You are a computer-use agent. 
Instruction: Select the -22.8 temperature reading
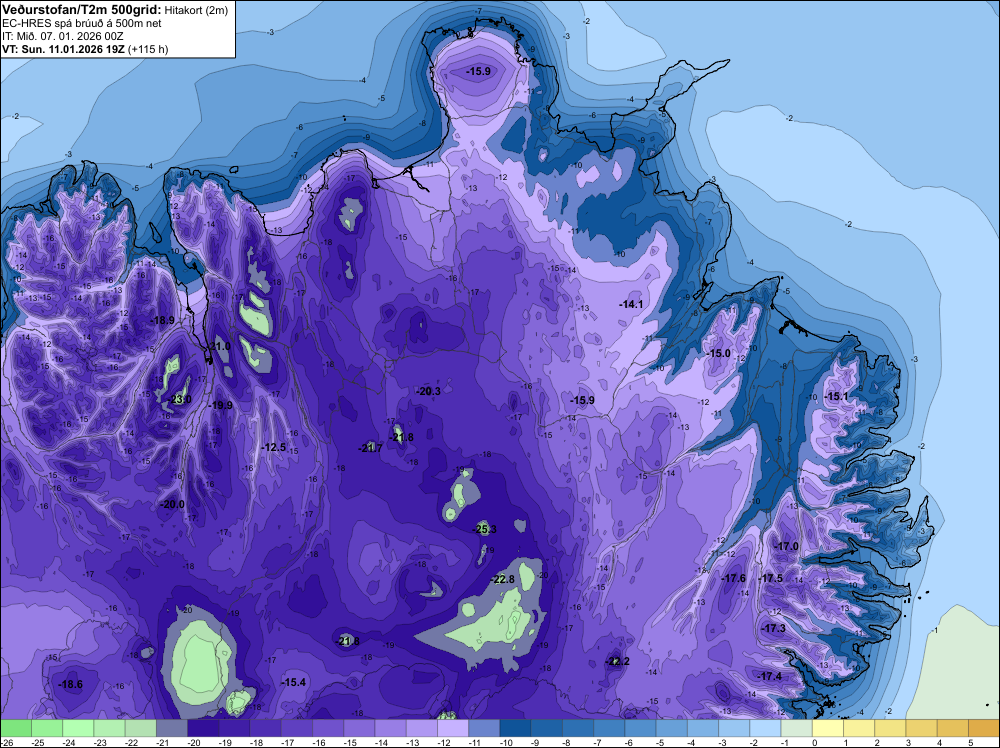pos(503,579)
